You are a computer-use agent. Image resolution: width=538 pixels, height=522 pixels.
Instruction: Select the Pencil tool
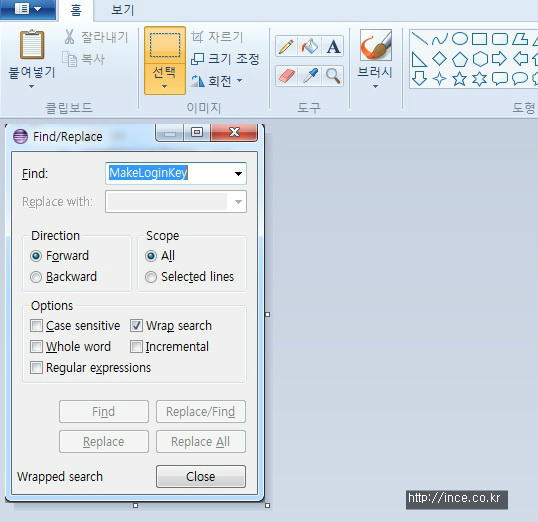(286, 46)
